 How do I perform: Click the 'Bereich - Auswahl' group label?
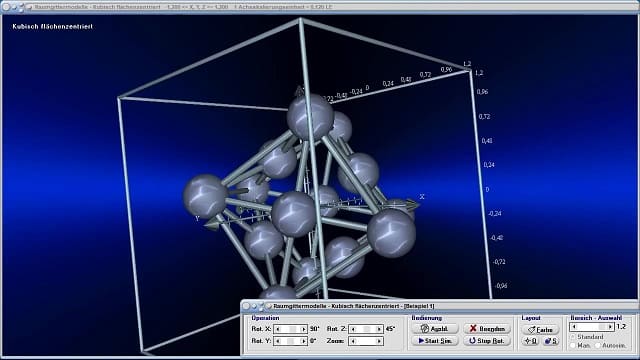click(x=596, y=318)
